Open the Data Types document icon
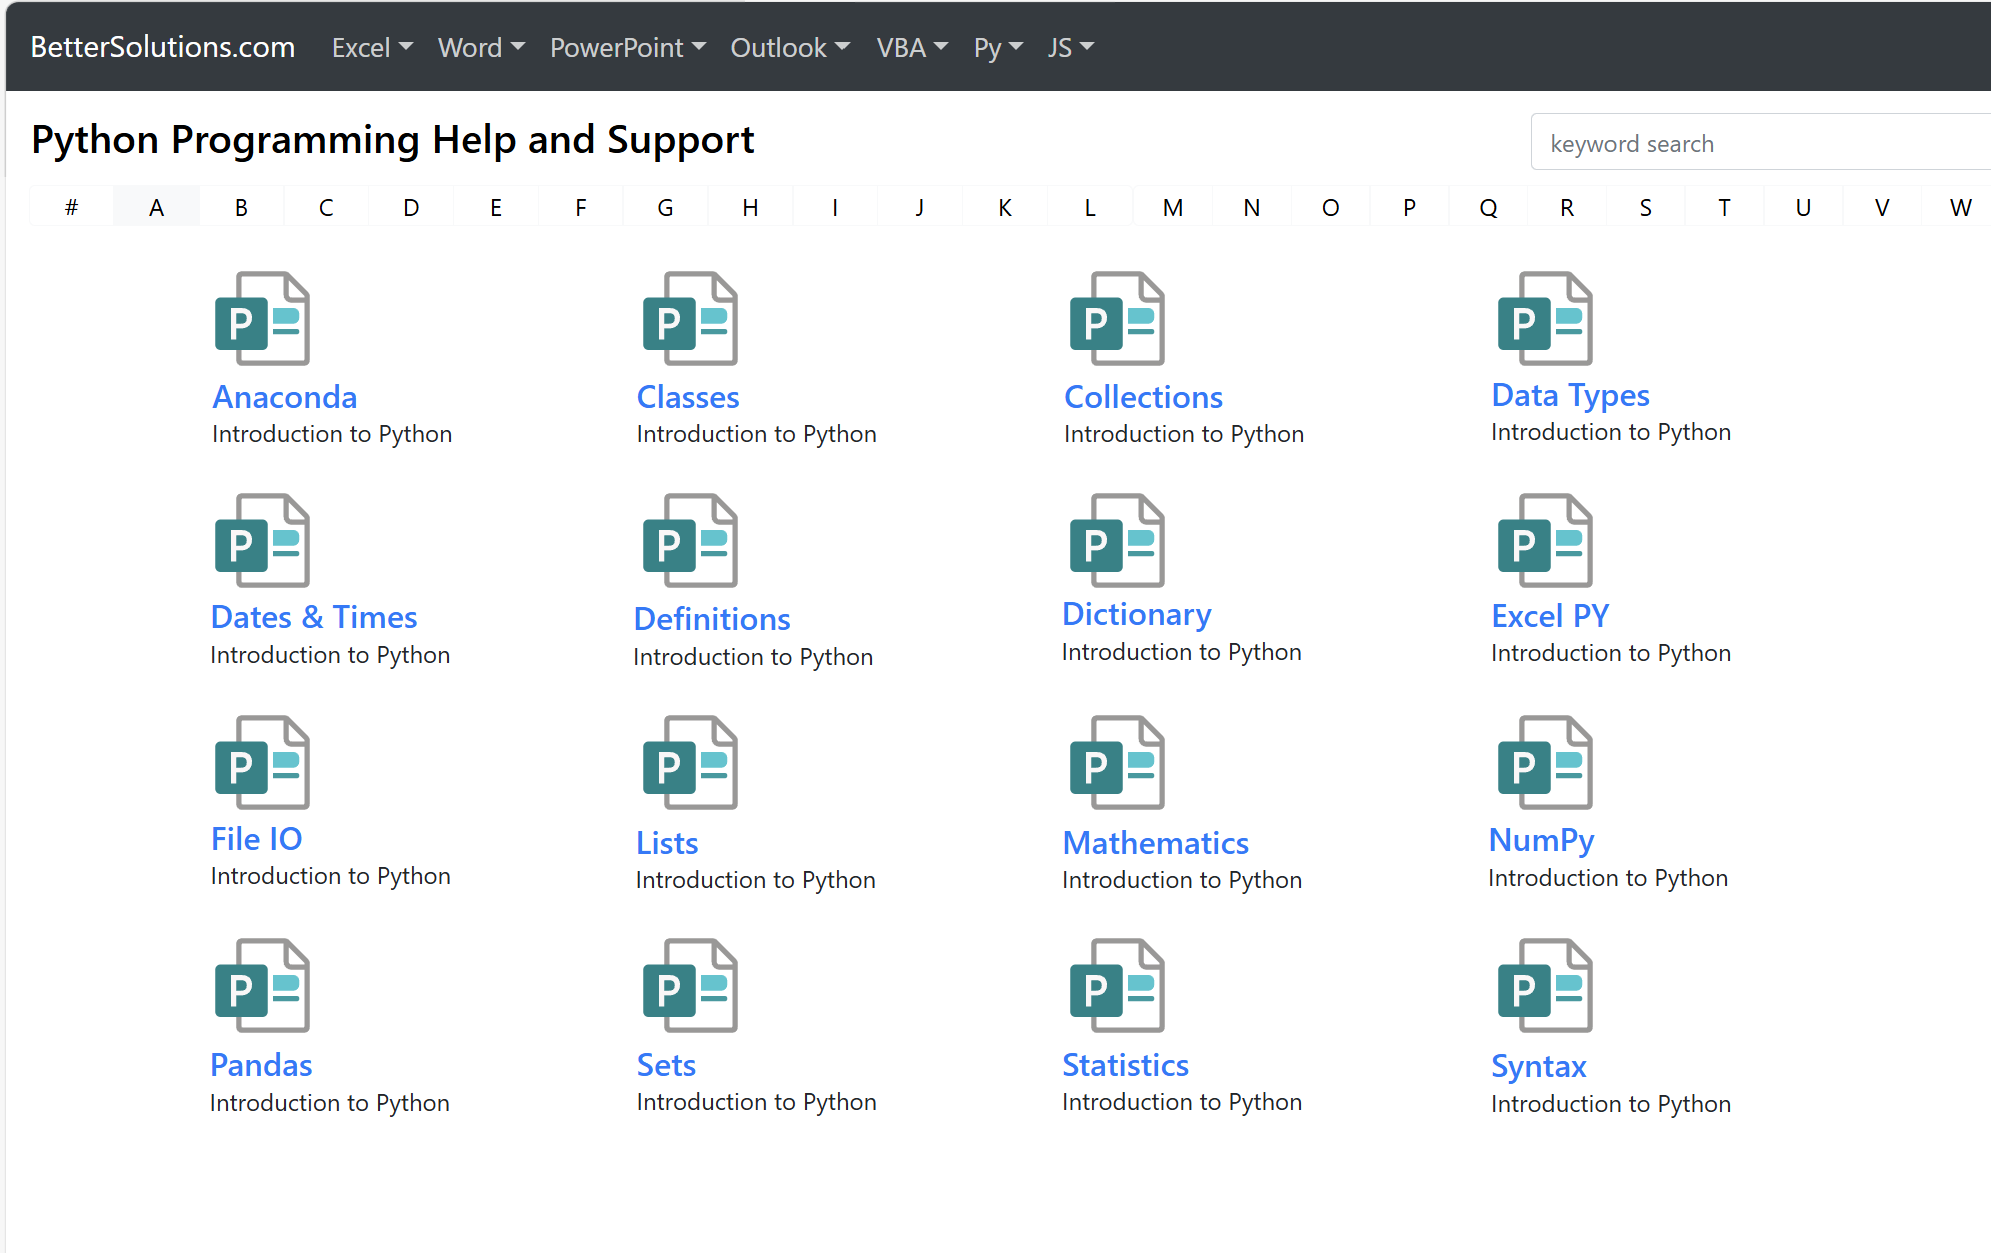Viewport: 1994px width, 1253px height. [x=1545, y=318]
